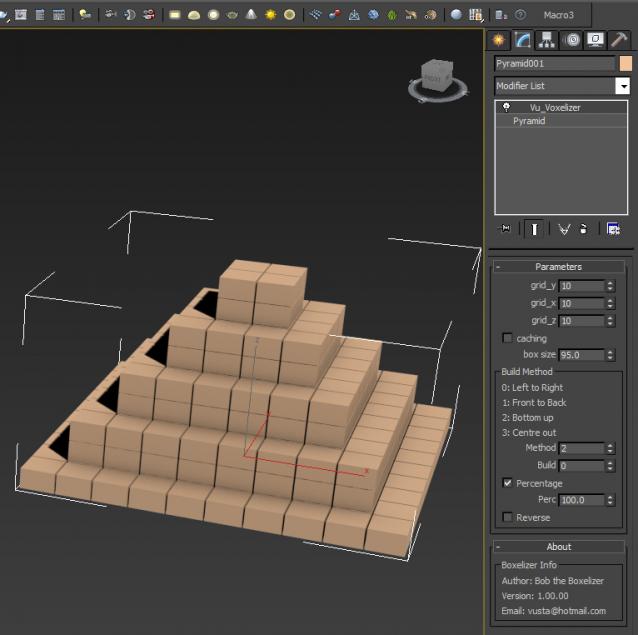This screenshot has height=635, width=638.
Task: Collapse the Parameters rollout
Action: pyautogui.click(x=559, y=267)
